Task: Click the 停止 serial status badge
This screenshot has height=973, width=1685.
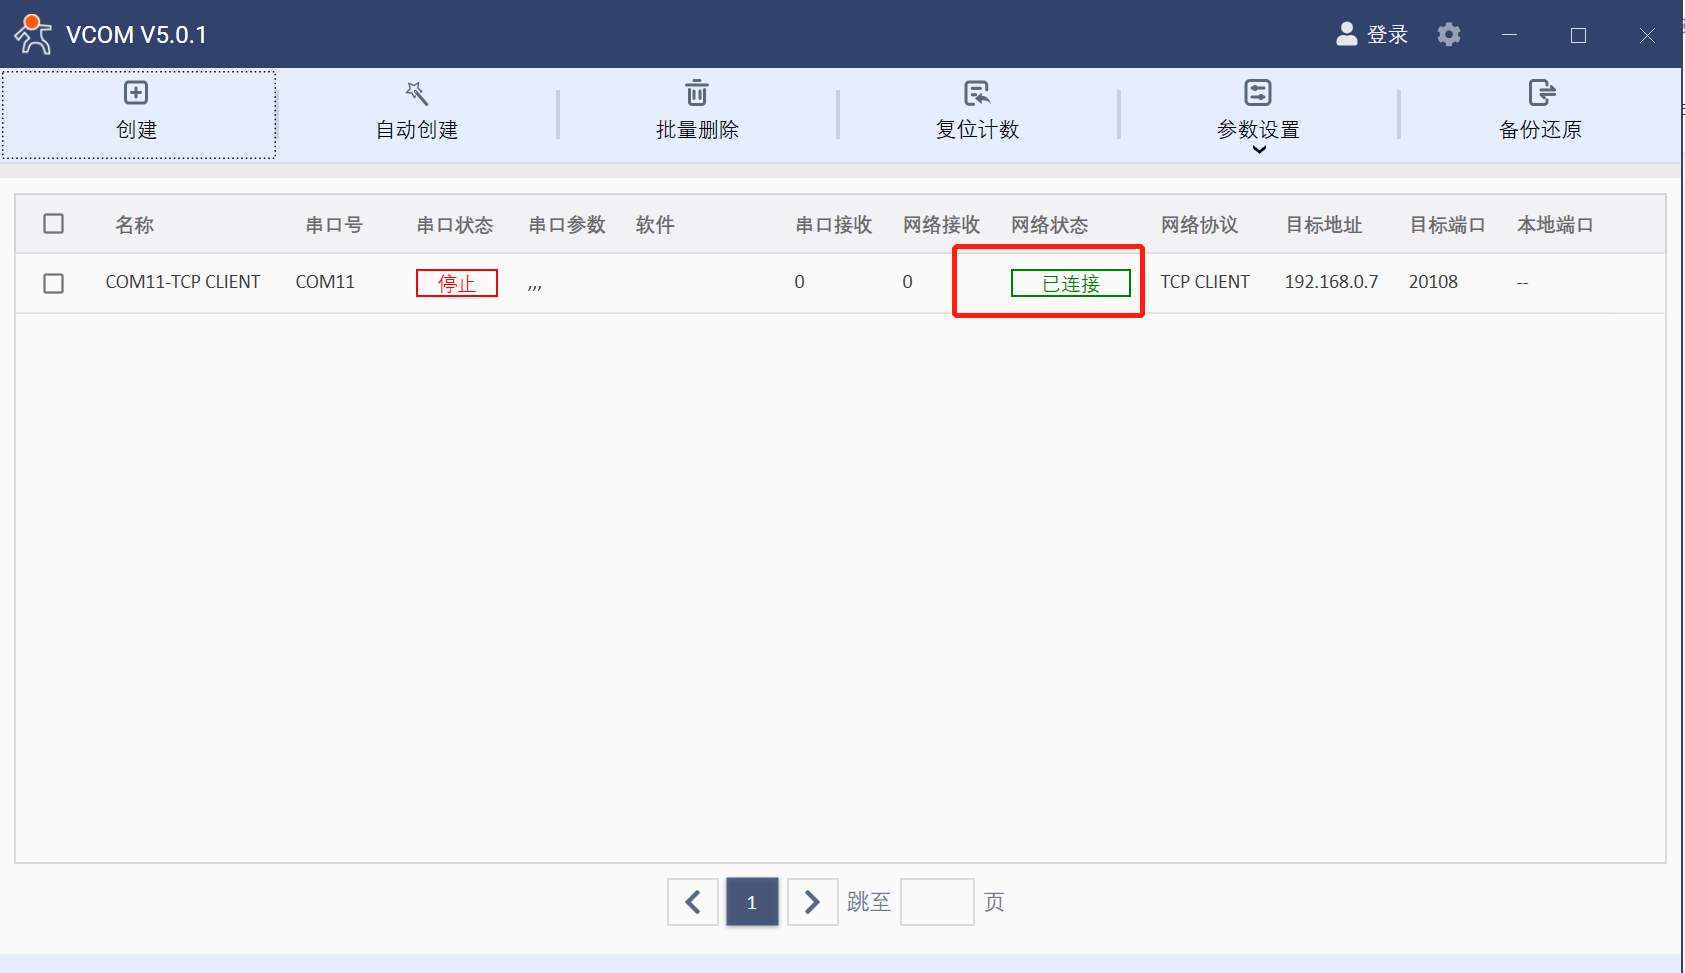Action: coord(457,283)
